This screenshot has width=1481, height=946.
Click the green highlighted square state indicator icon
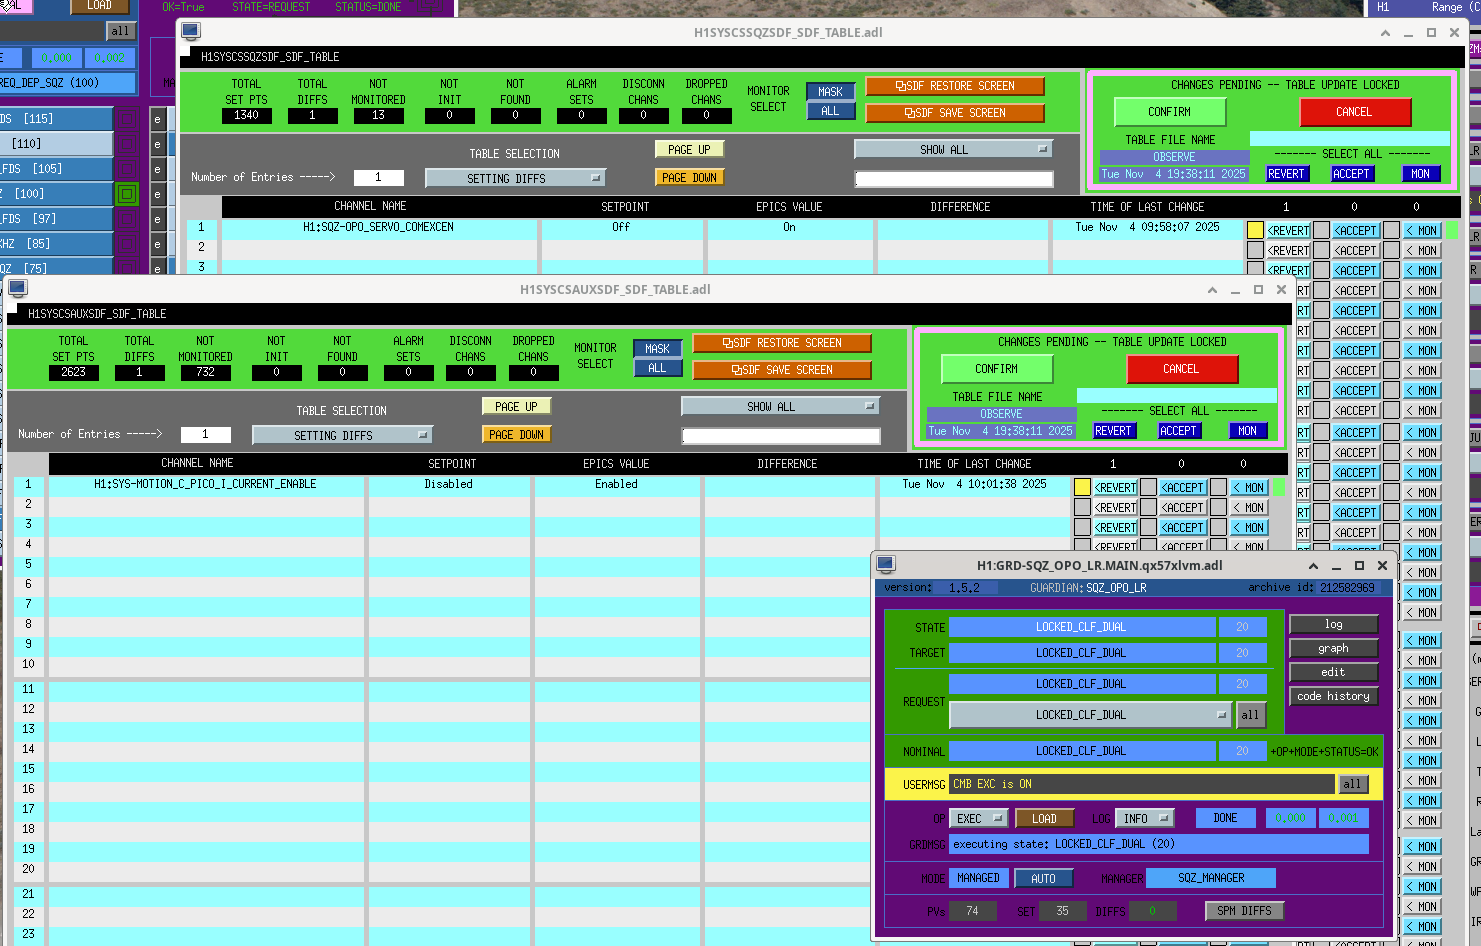(x=127, y=194)
